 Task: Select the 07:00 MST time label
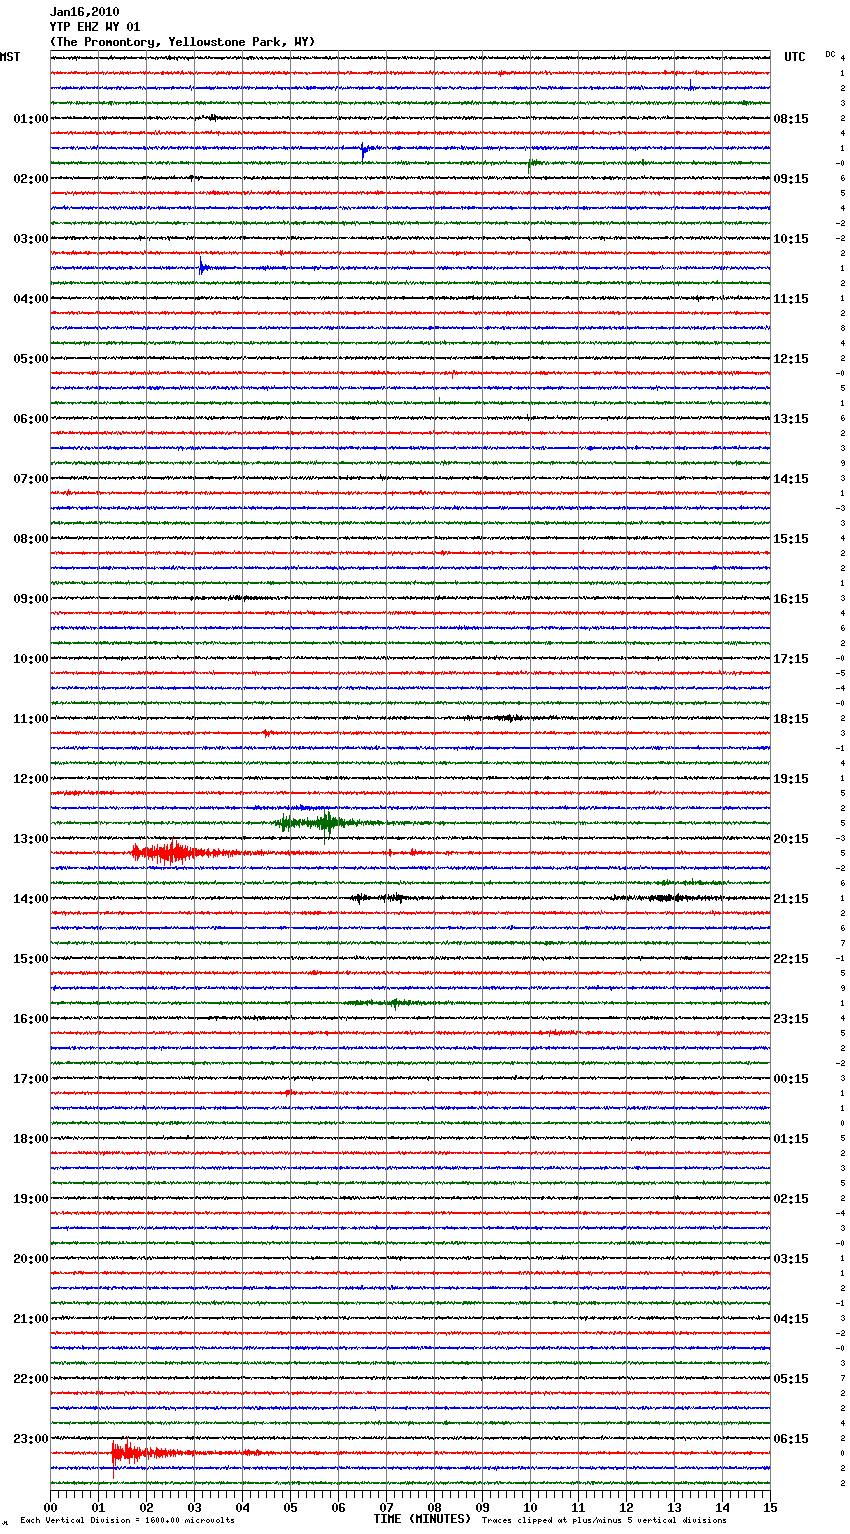[31, 479]
